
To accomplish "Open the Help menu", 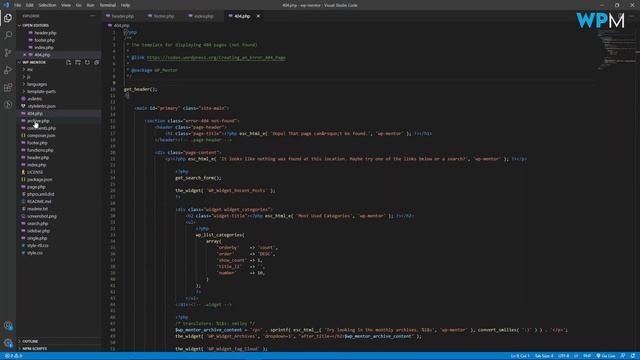I will coord(125,5).
